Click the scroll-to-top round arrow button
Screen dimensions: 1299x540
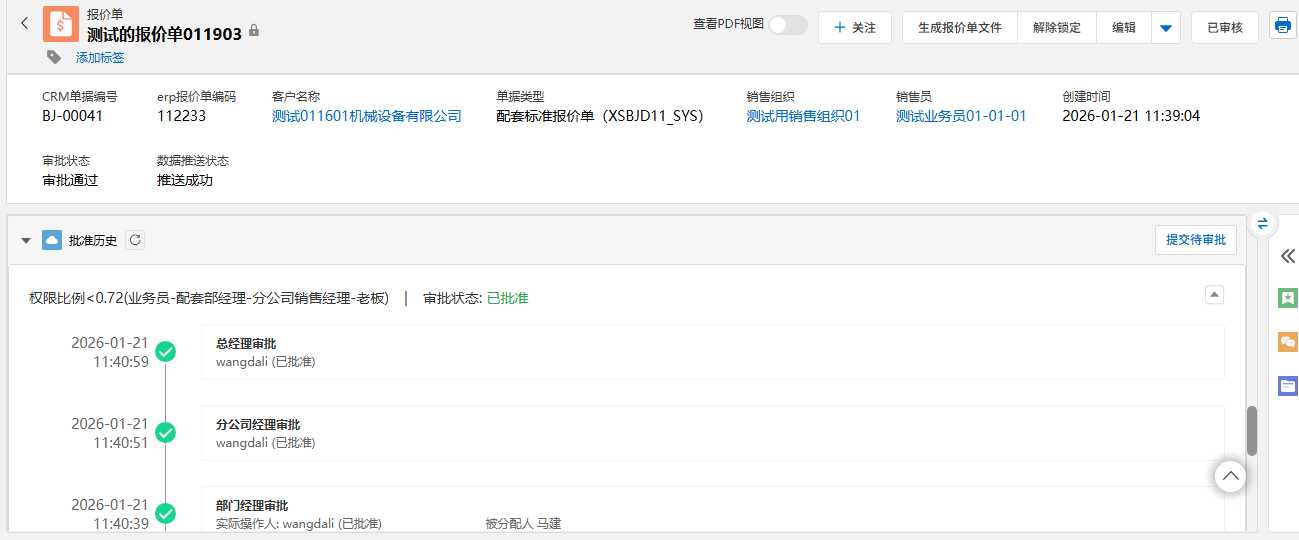(1230, 477)
